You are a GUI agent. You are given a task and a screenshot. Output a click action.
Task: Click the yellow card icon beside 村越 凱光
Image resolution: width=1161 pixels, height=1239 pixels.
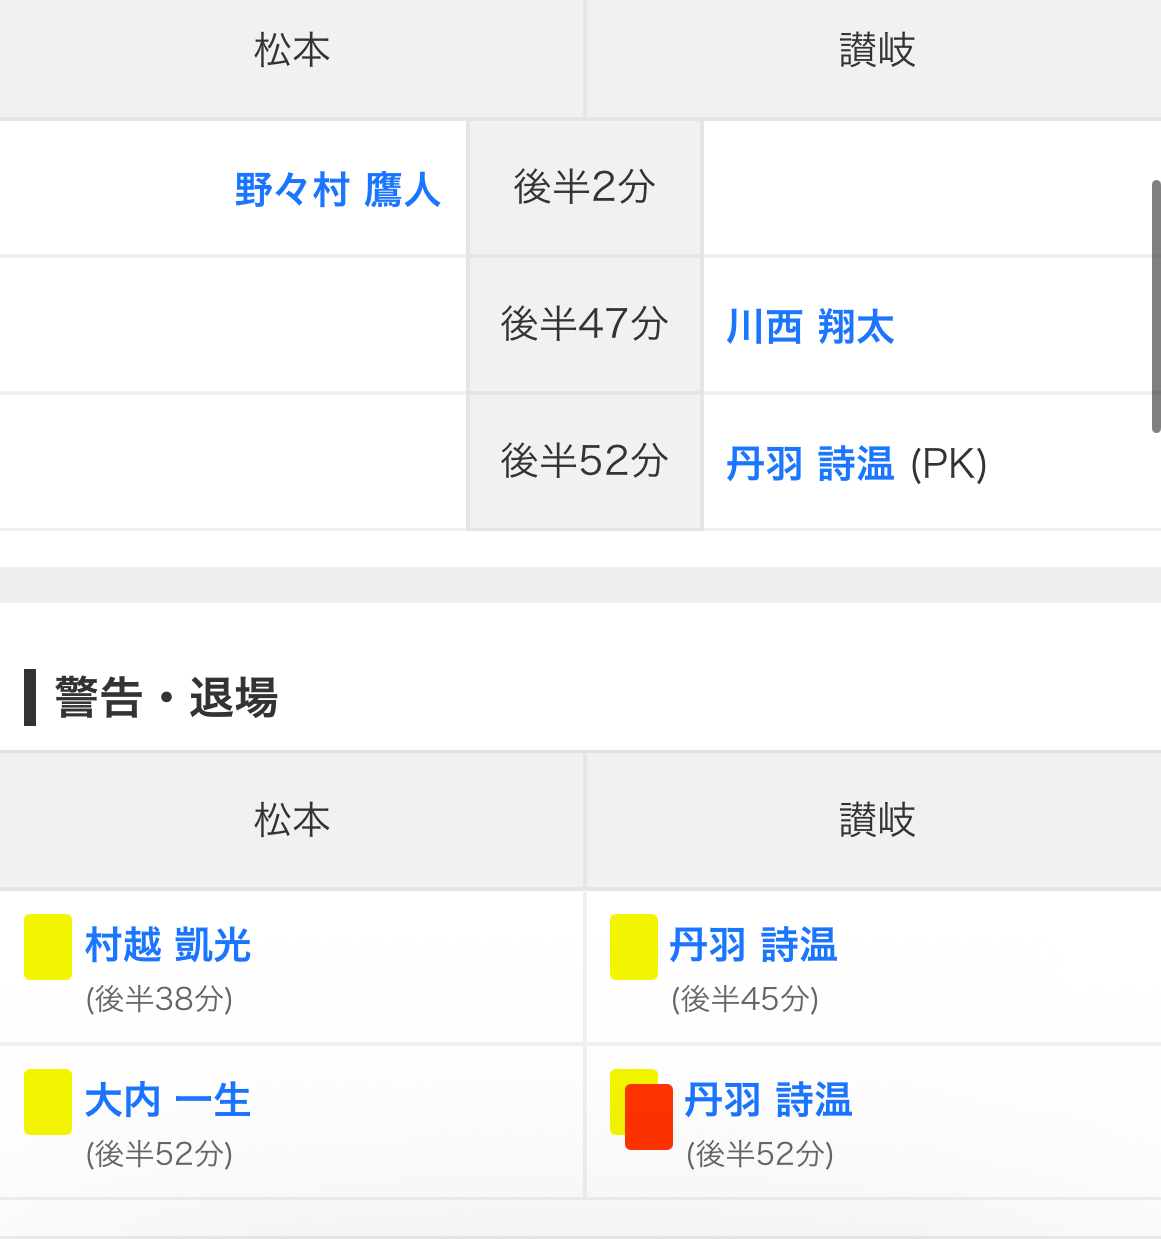point(47,946)
